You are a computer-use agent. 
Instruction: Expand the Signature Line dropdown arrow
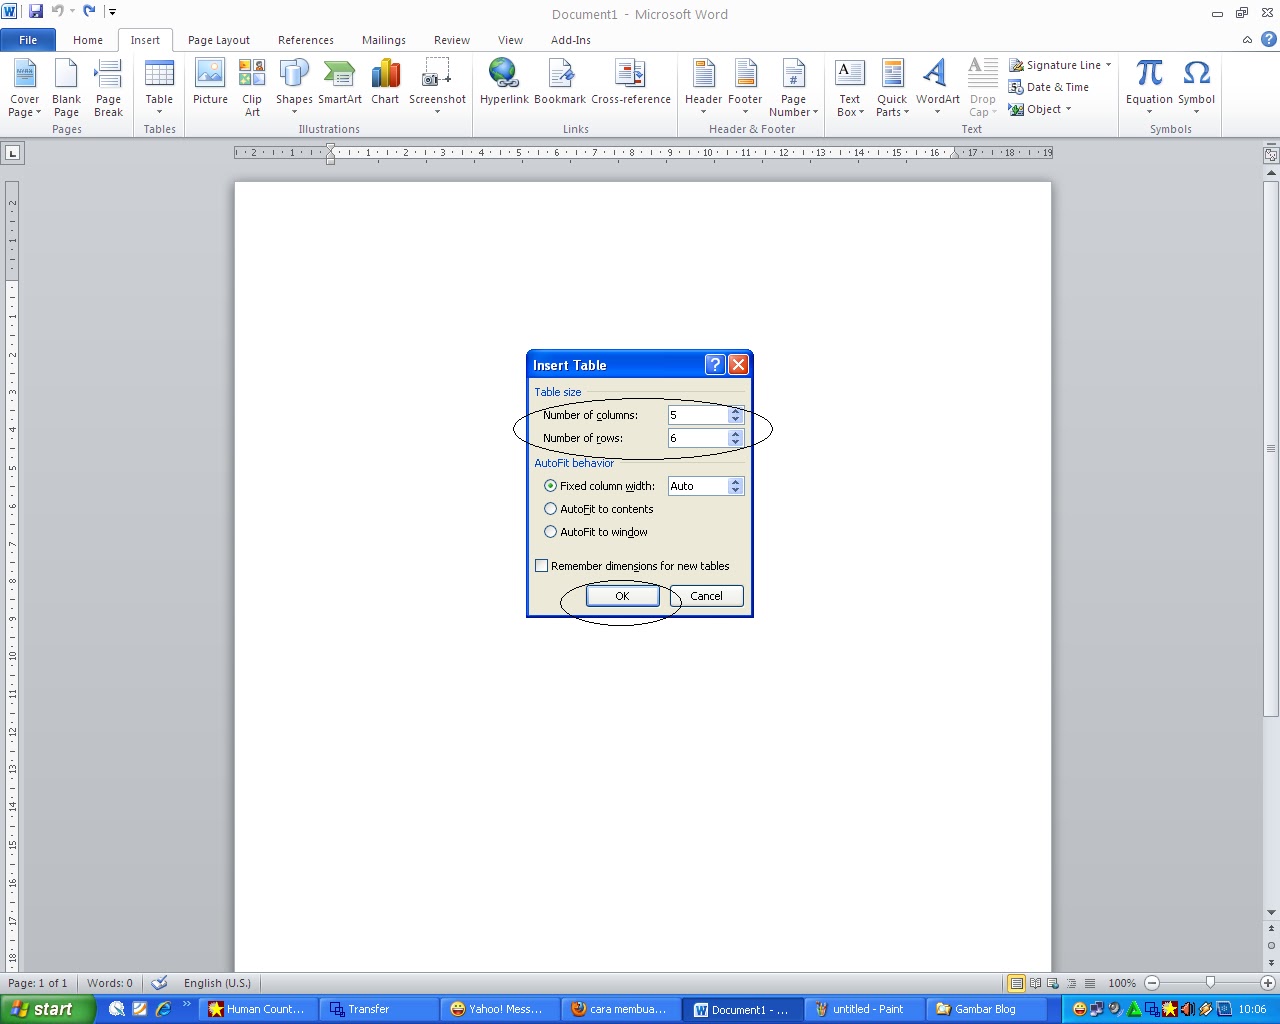(x=1108, y=65)
